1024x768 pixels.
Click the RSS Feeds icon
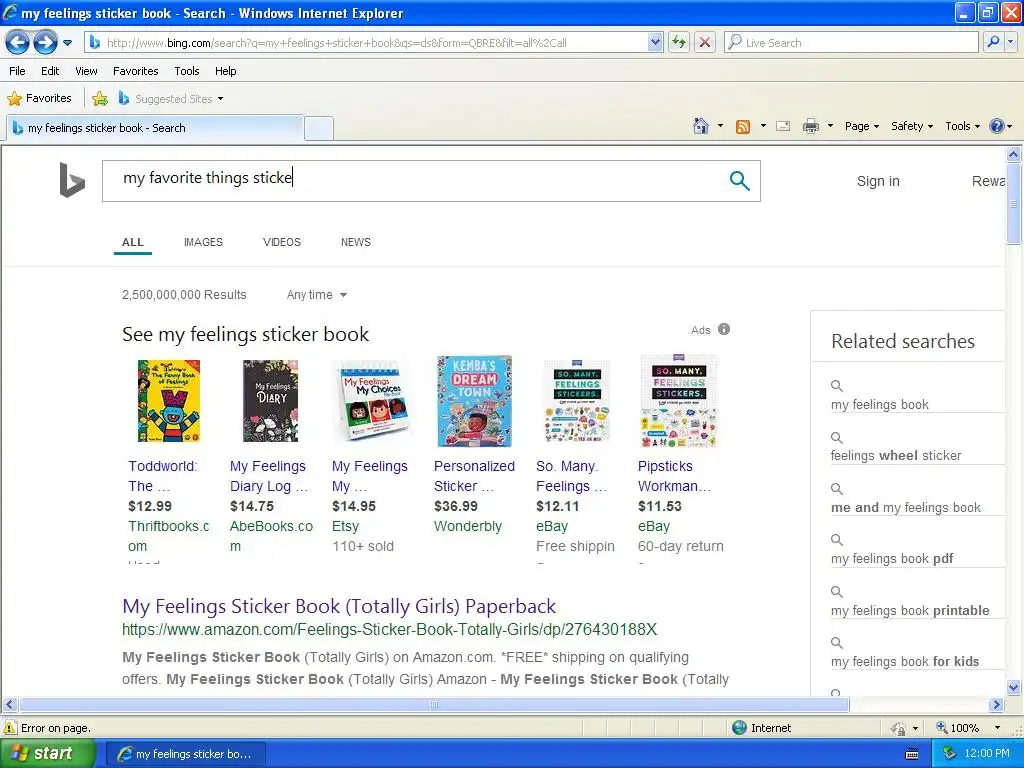point(743,126)
